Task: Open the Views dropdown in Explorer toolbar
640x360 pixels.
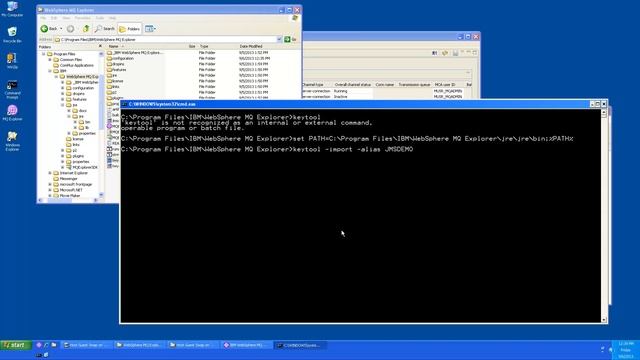Action: coord(150,29)
